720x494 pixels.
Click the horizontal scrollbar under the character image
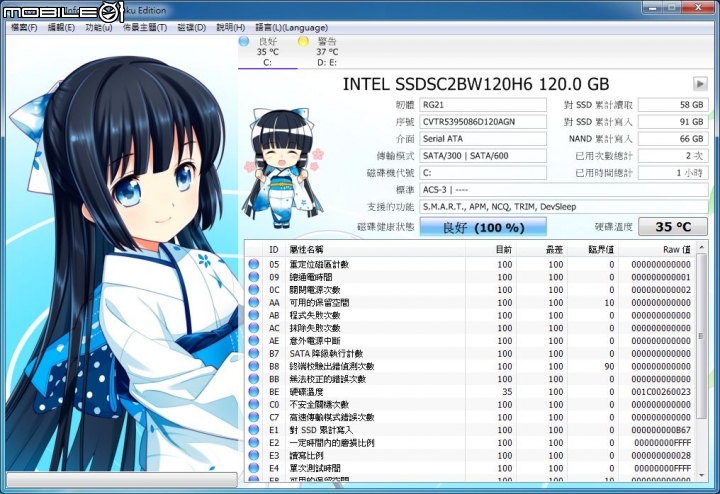coord(122,479)
